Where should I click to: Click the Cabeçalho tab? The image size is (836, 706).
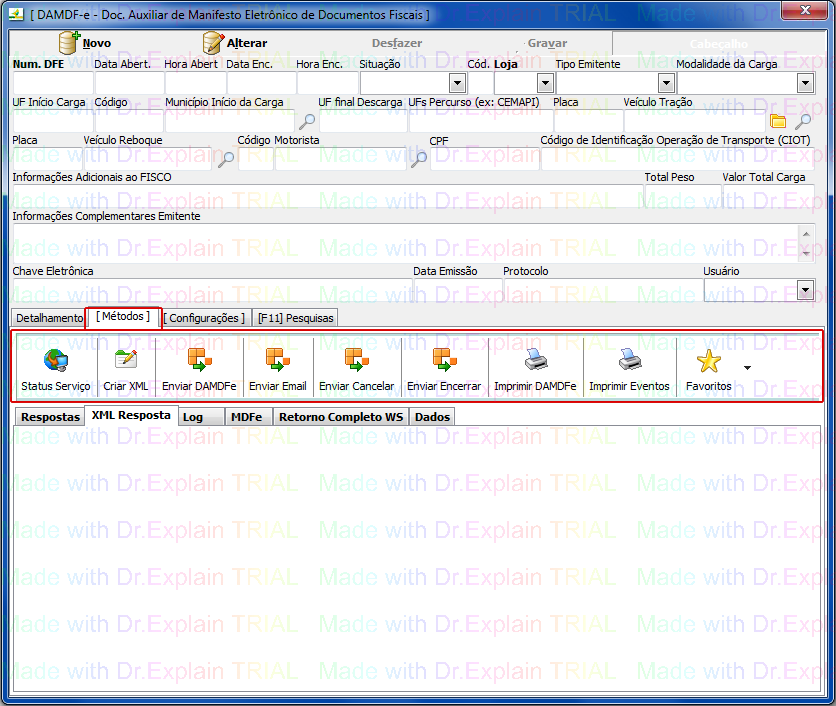pyautogui.click(x=718, y=44)
